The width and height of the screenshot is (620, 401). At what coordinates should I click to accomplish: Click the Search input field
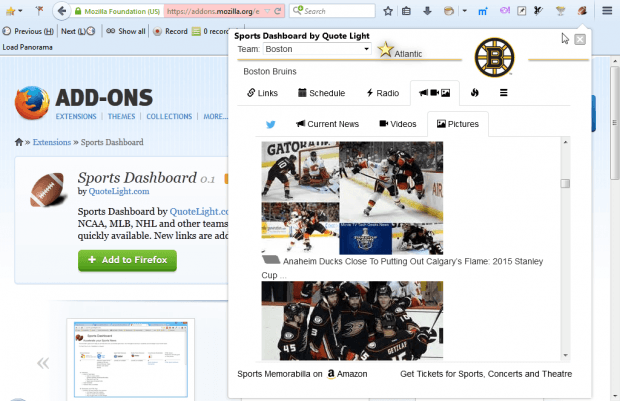coord(332,11)
